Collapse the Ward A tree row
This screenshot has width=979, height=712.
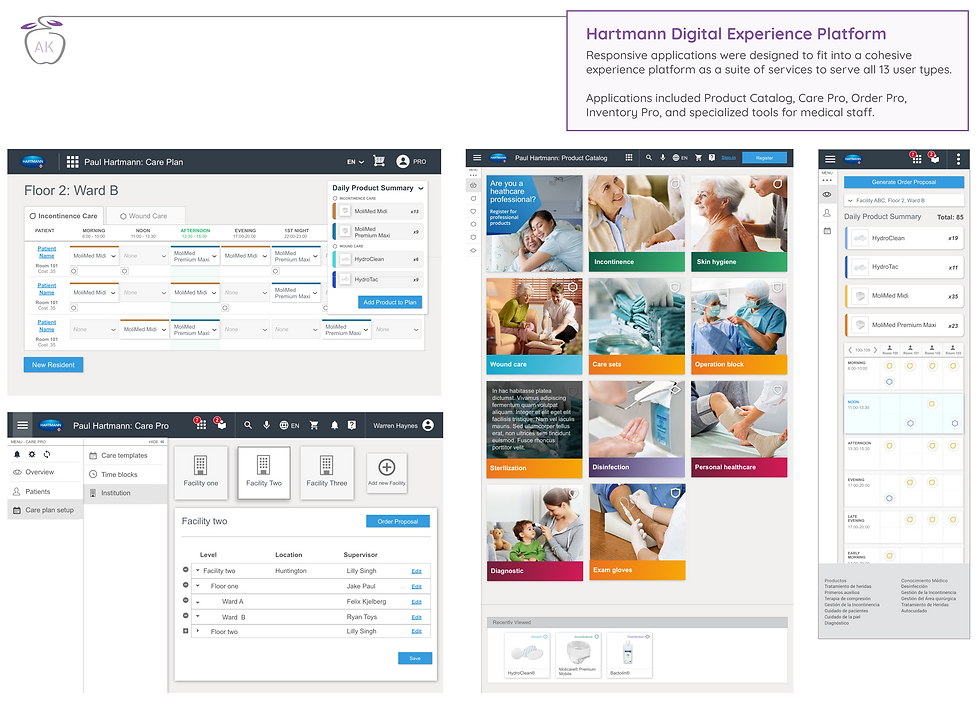click(198, 602)
